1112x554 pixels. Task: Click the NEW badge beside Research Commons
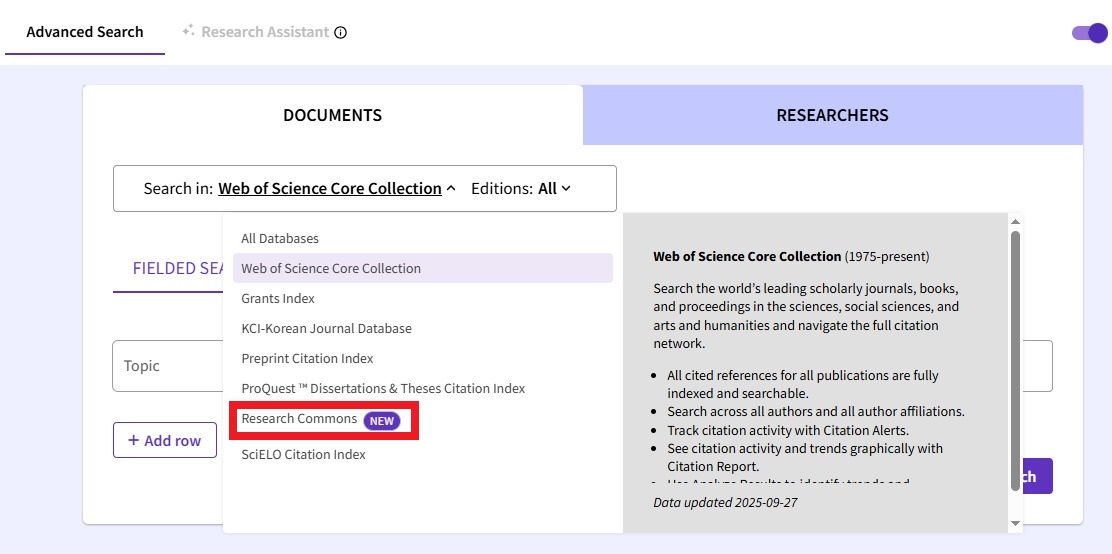coord(381,421)
